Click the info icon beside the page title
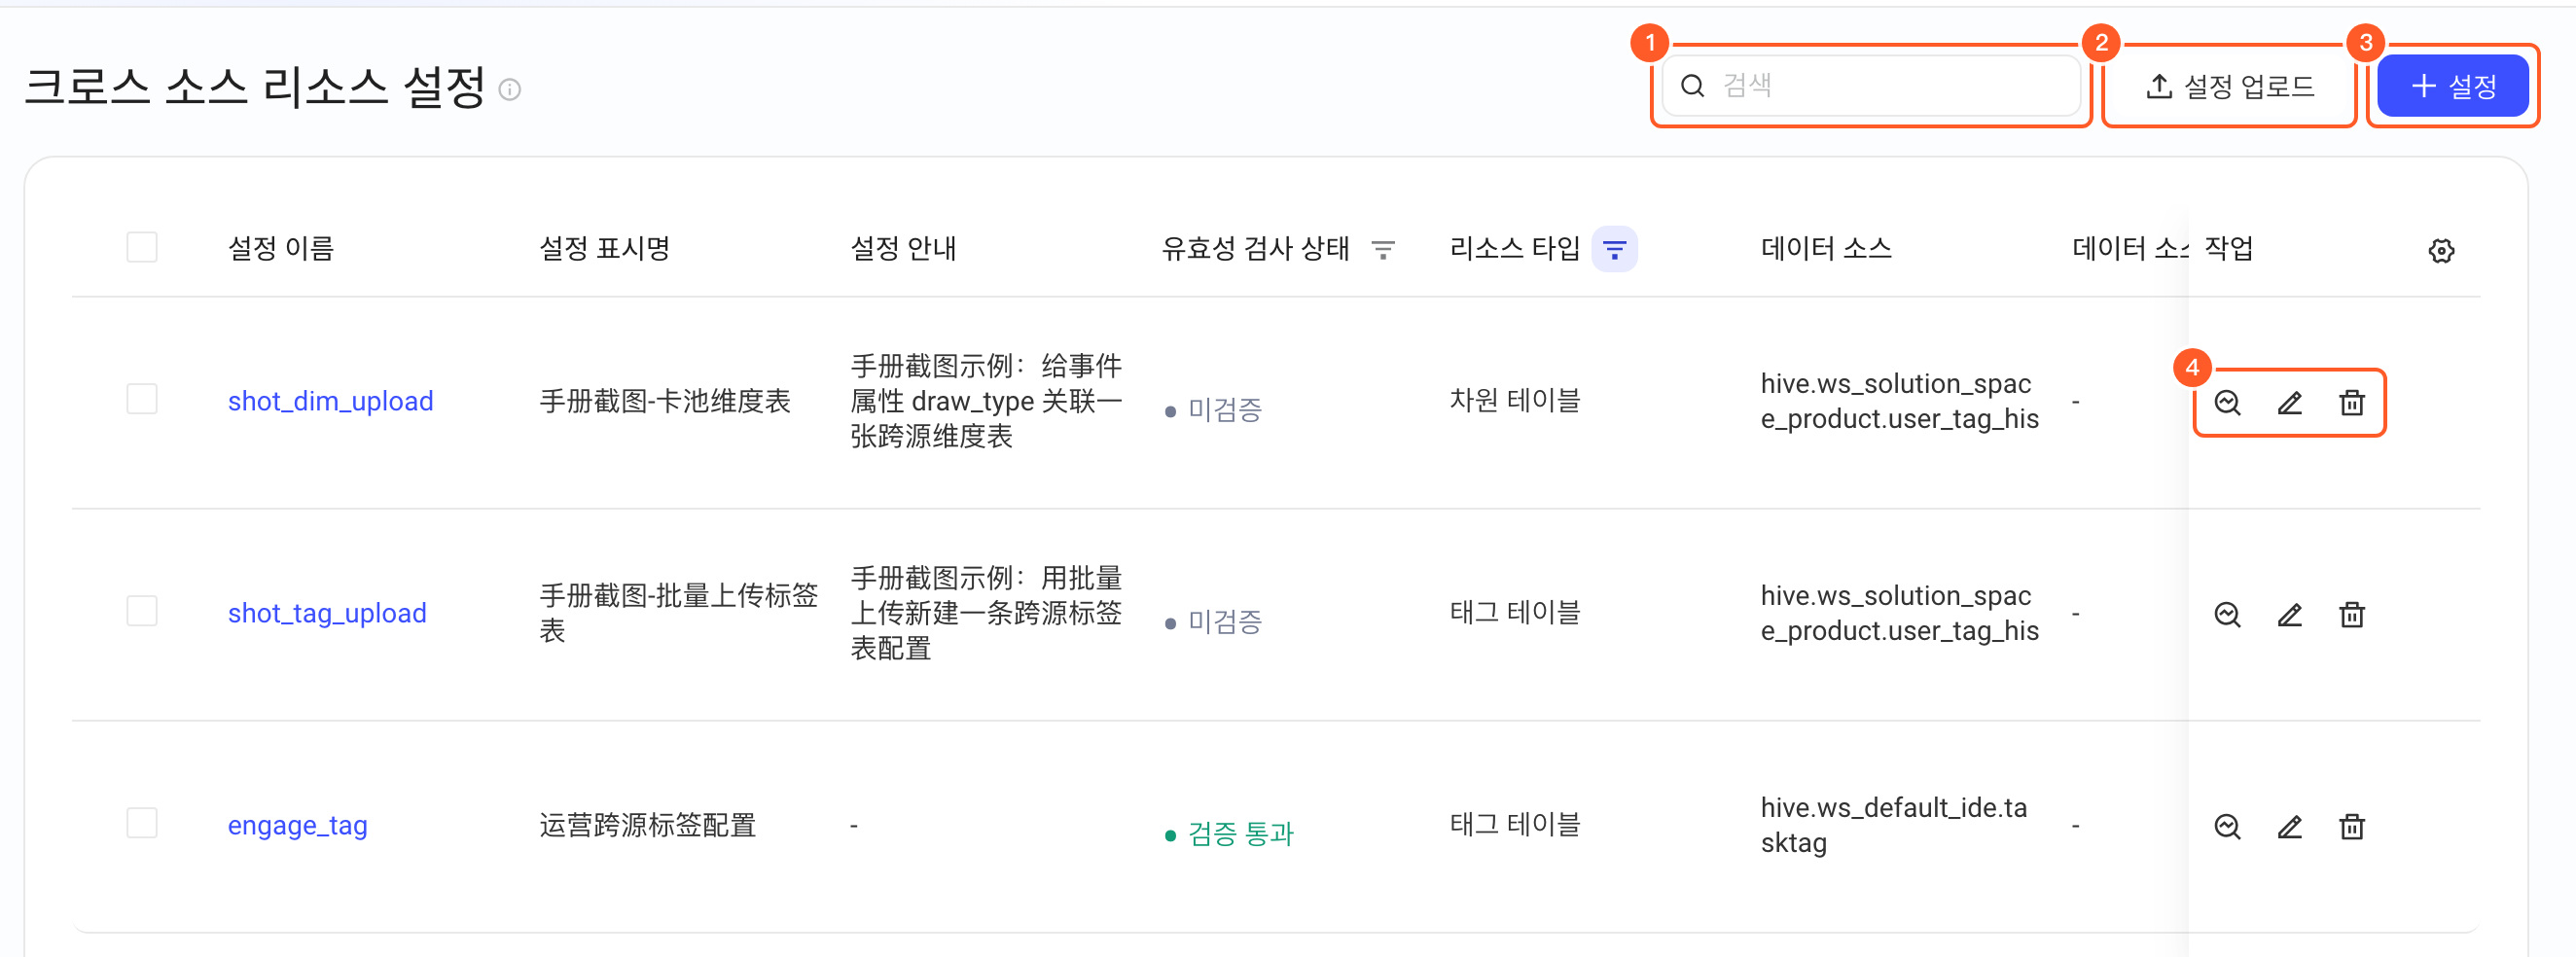Viewport: 2576px width, 957px height. coord(510,90)
